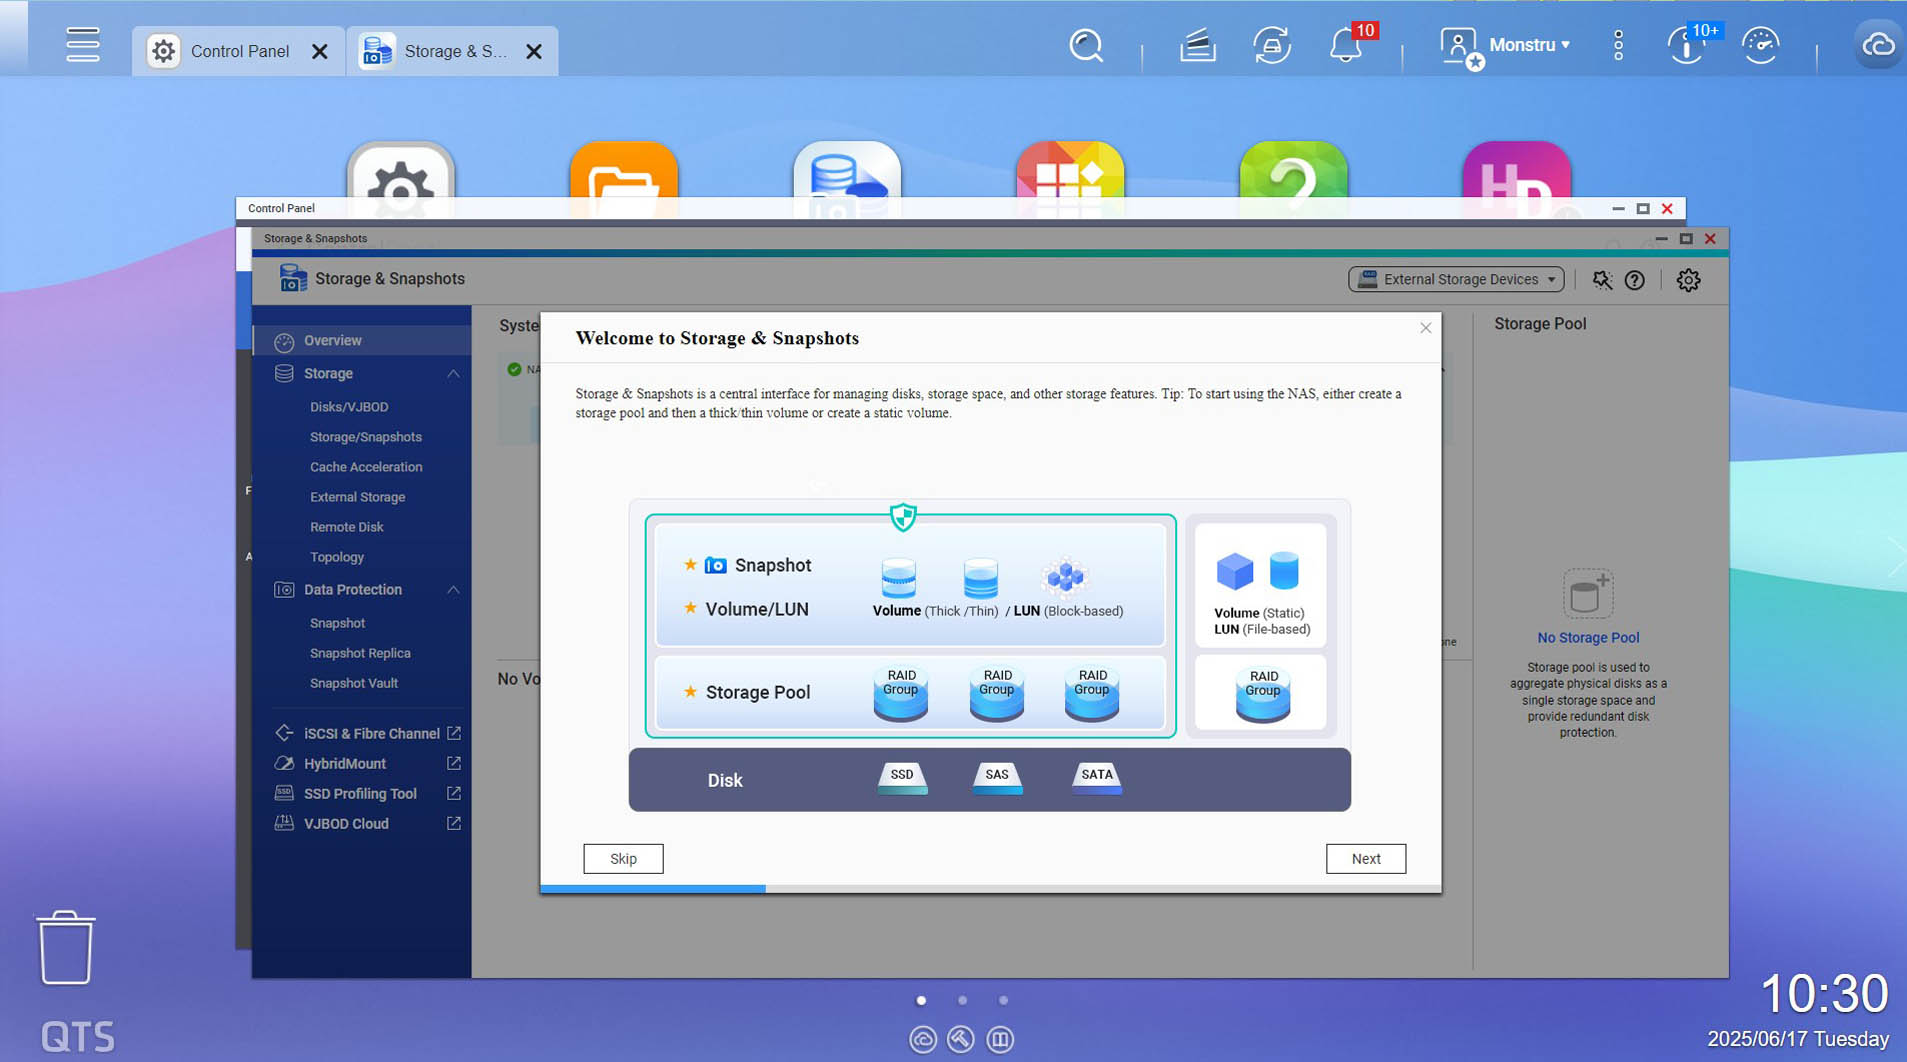1907x1062 pixels.
Task: Click the Next button in welcome dialog
Action: (x=1366, y=859)
